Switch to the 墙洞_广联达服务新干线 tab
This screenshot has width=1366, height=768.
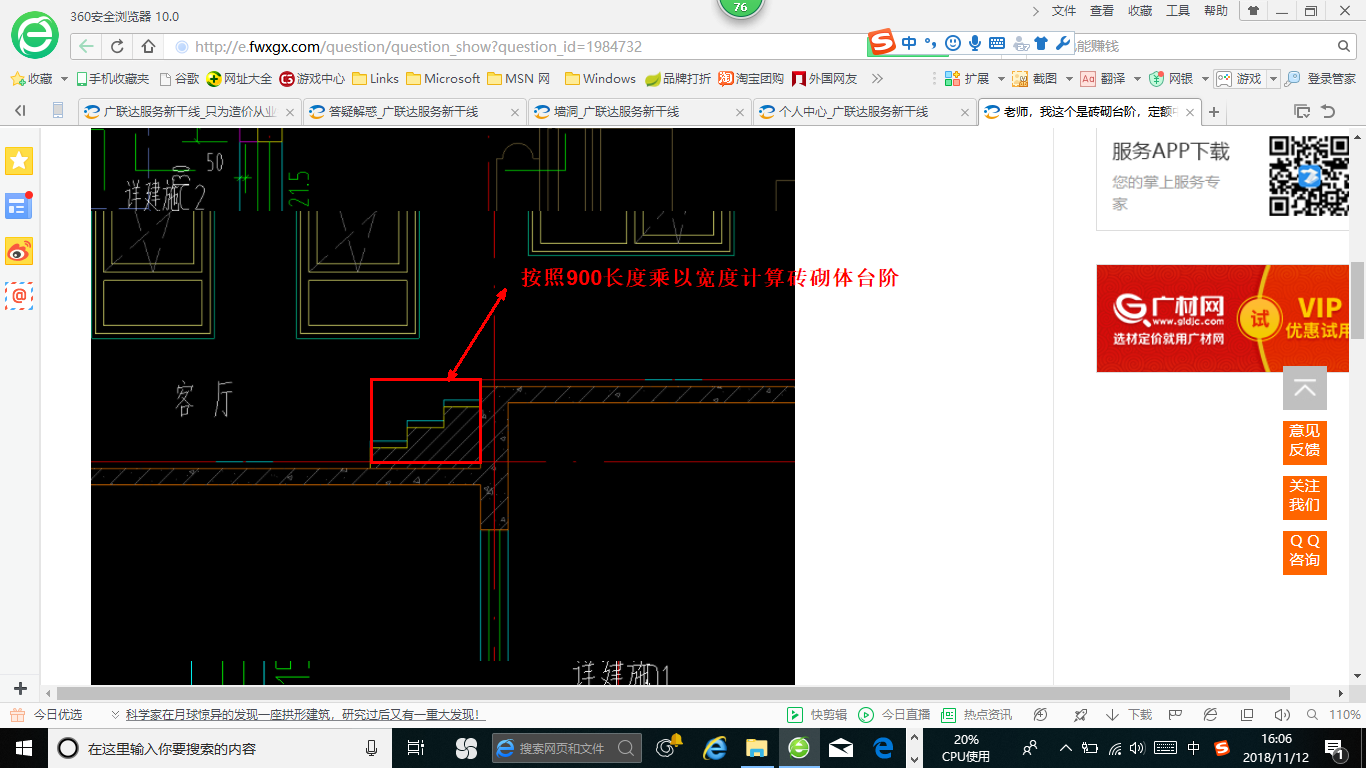[640, 112]
